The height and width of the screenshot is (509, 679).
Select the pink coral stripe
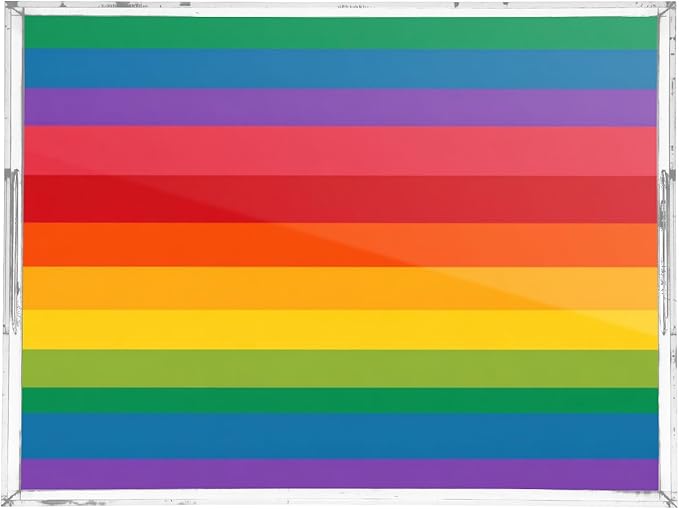341,151
